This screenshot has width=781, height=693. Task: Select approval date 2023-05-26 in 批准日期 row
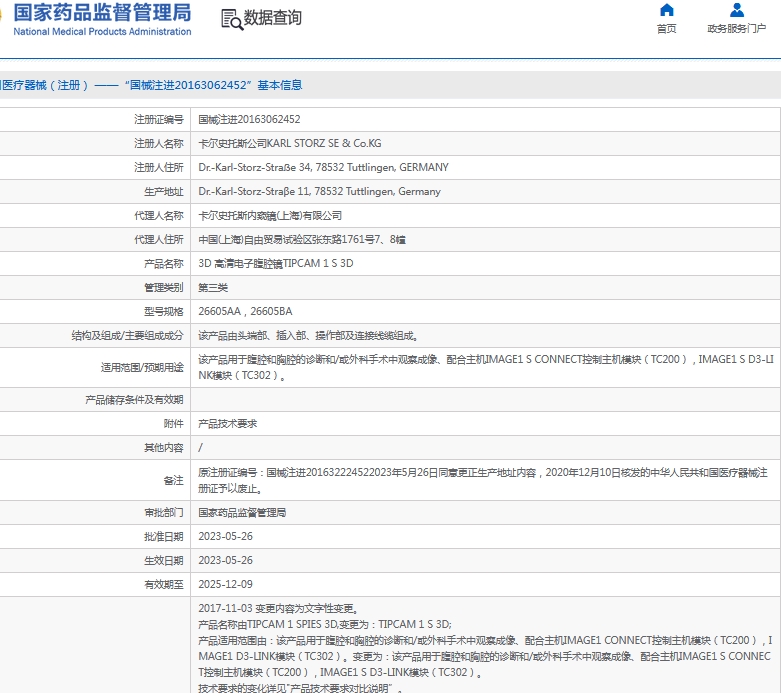(225, 537)
